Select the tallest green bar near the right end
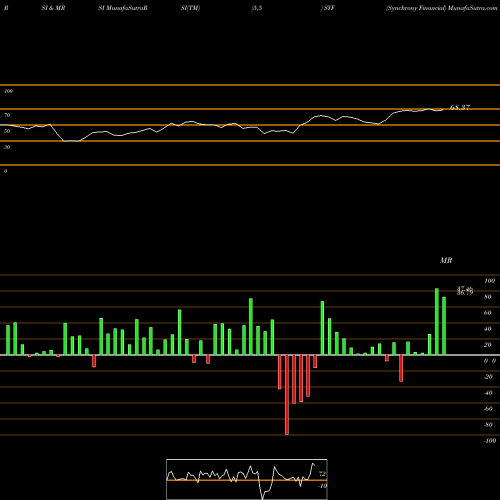This screenshot has width=500, height=500. [x=437, y=322]
